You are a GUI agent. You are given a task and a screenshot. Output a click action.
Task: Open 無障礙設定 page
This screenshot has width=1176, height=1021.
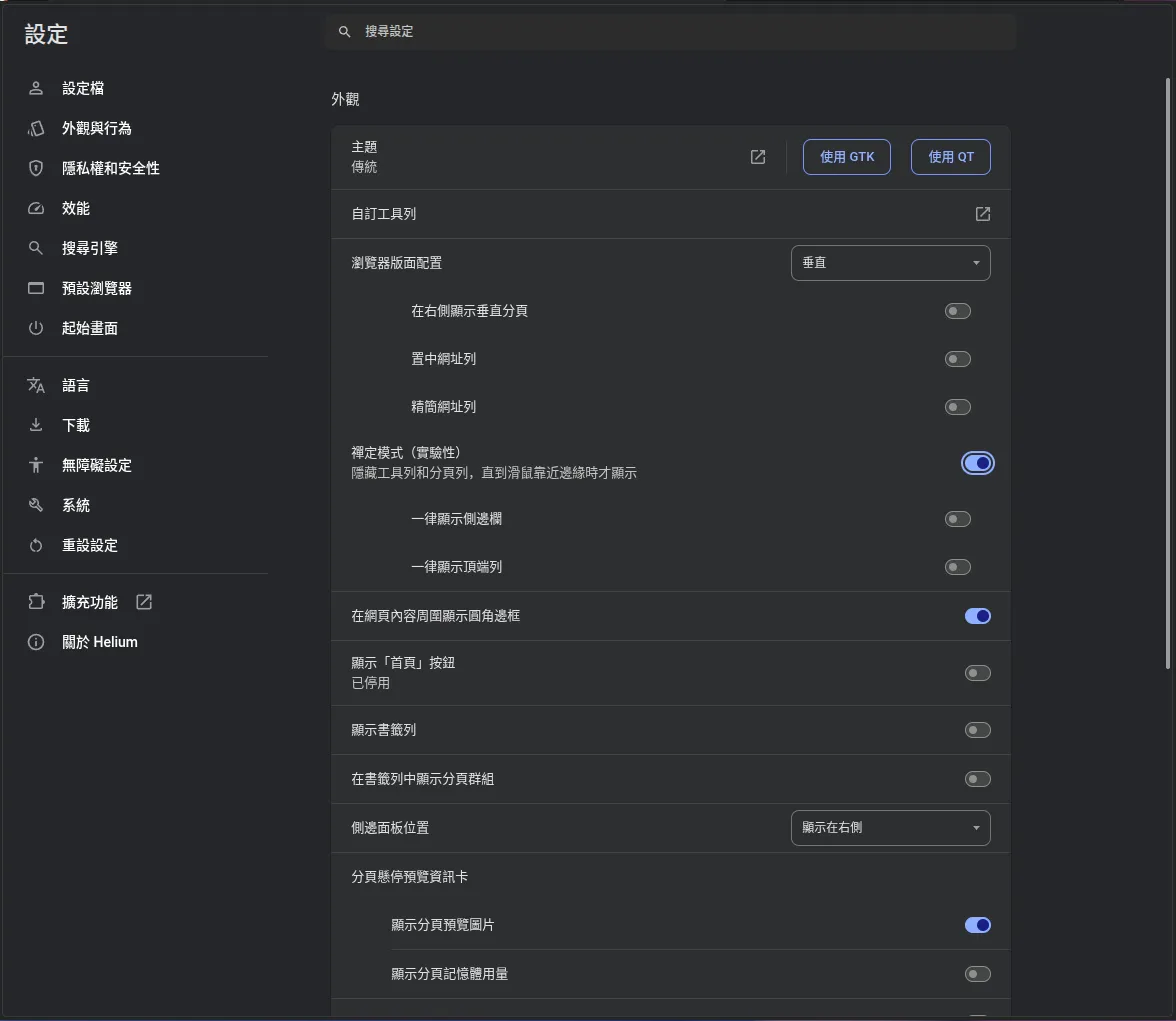coord(97,465)
